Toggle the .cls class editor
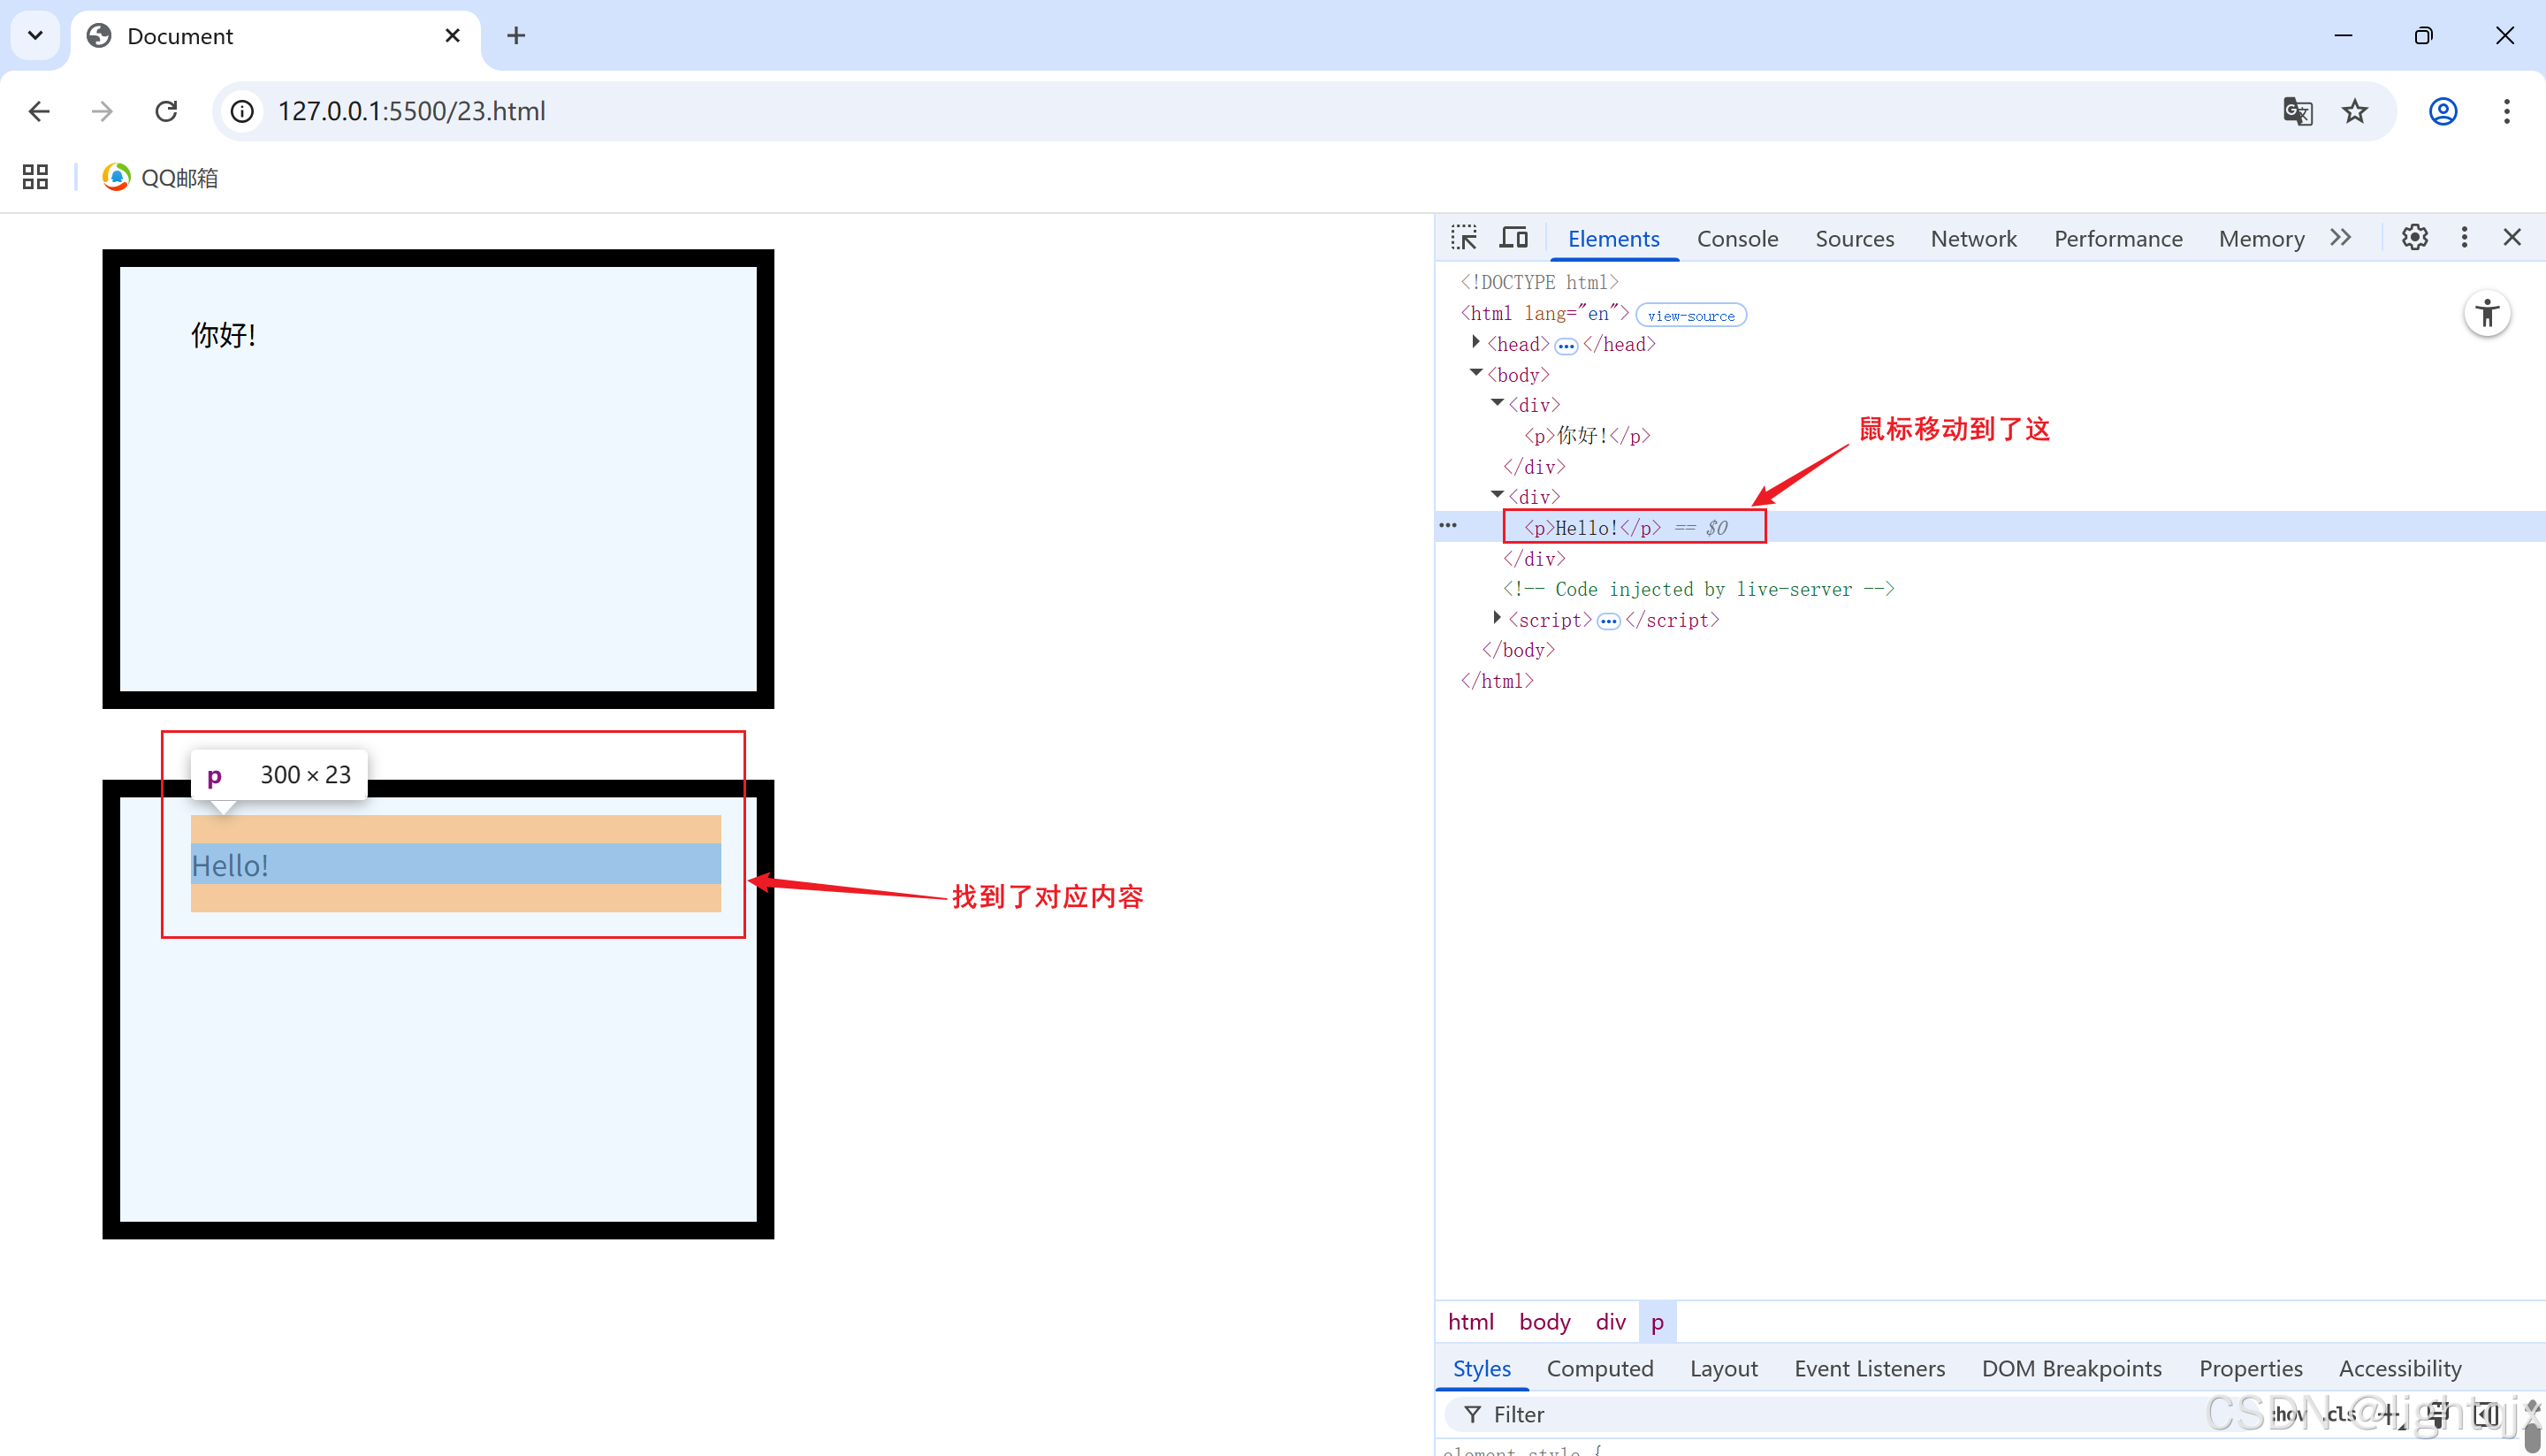This screenshot has width=2546, height=1456. click(2338, 1414)
